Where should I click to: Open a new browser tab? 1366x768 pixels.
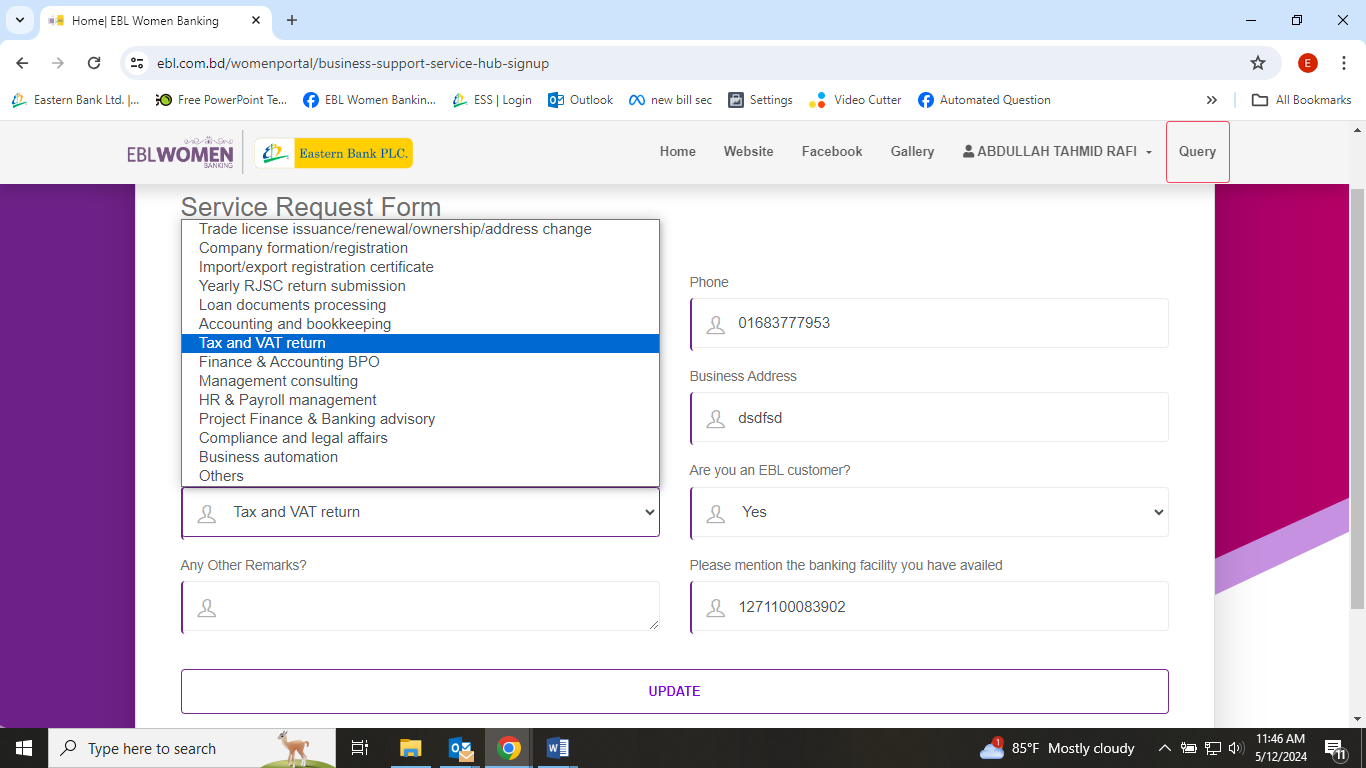(x=292, y=20)
